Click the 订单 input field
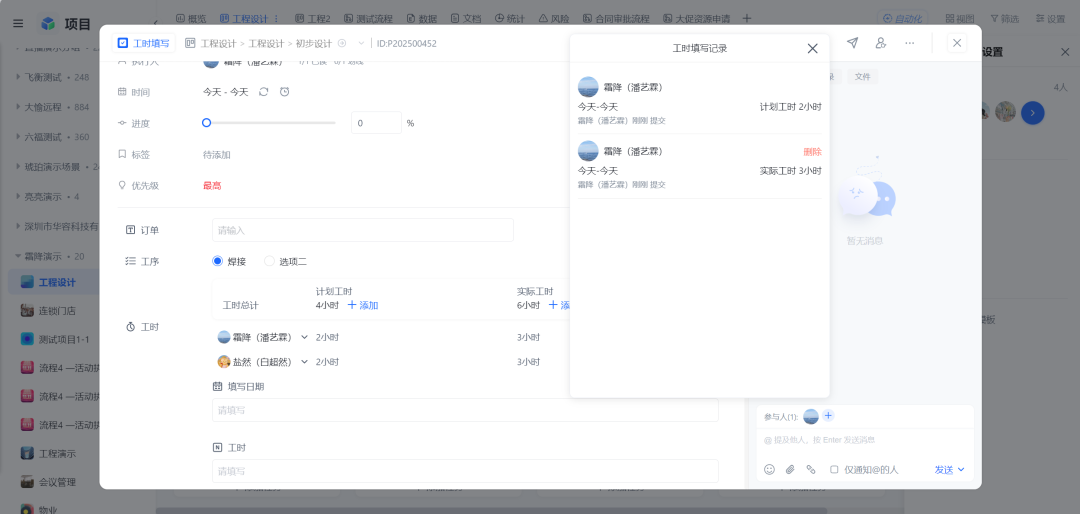The width and height of the screenshot is (1080, 514). tap(363, 230)
